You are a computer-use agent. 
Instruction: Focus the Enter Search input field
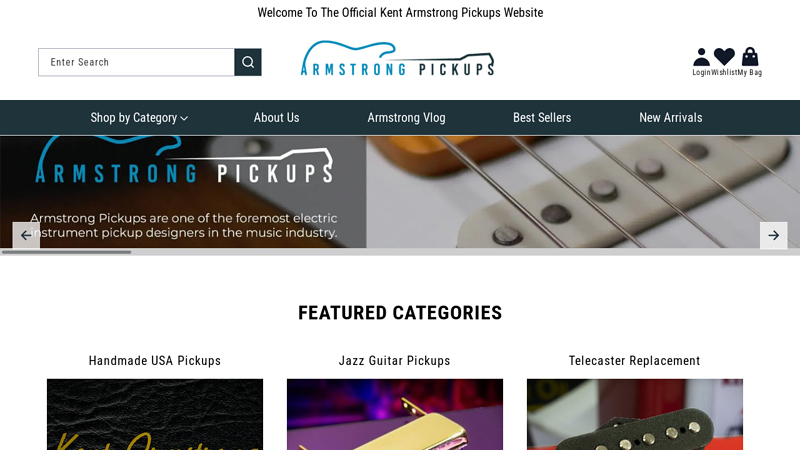137,62
